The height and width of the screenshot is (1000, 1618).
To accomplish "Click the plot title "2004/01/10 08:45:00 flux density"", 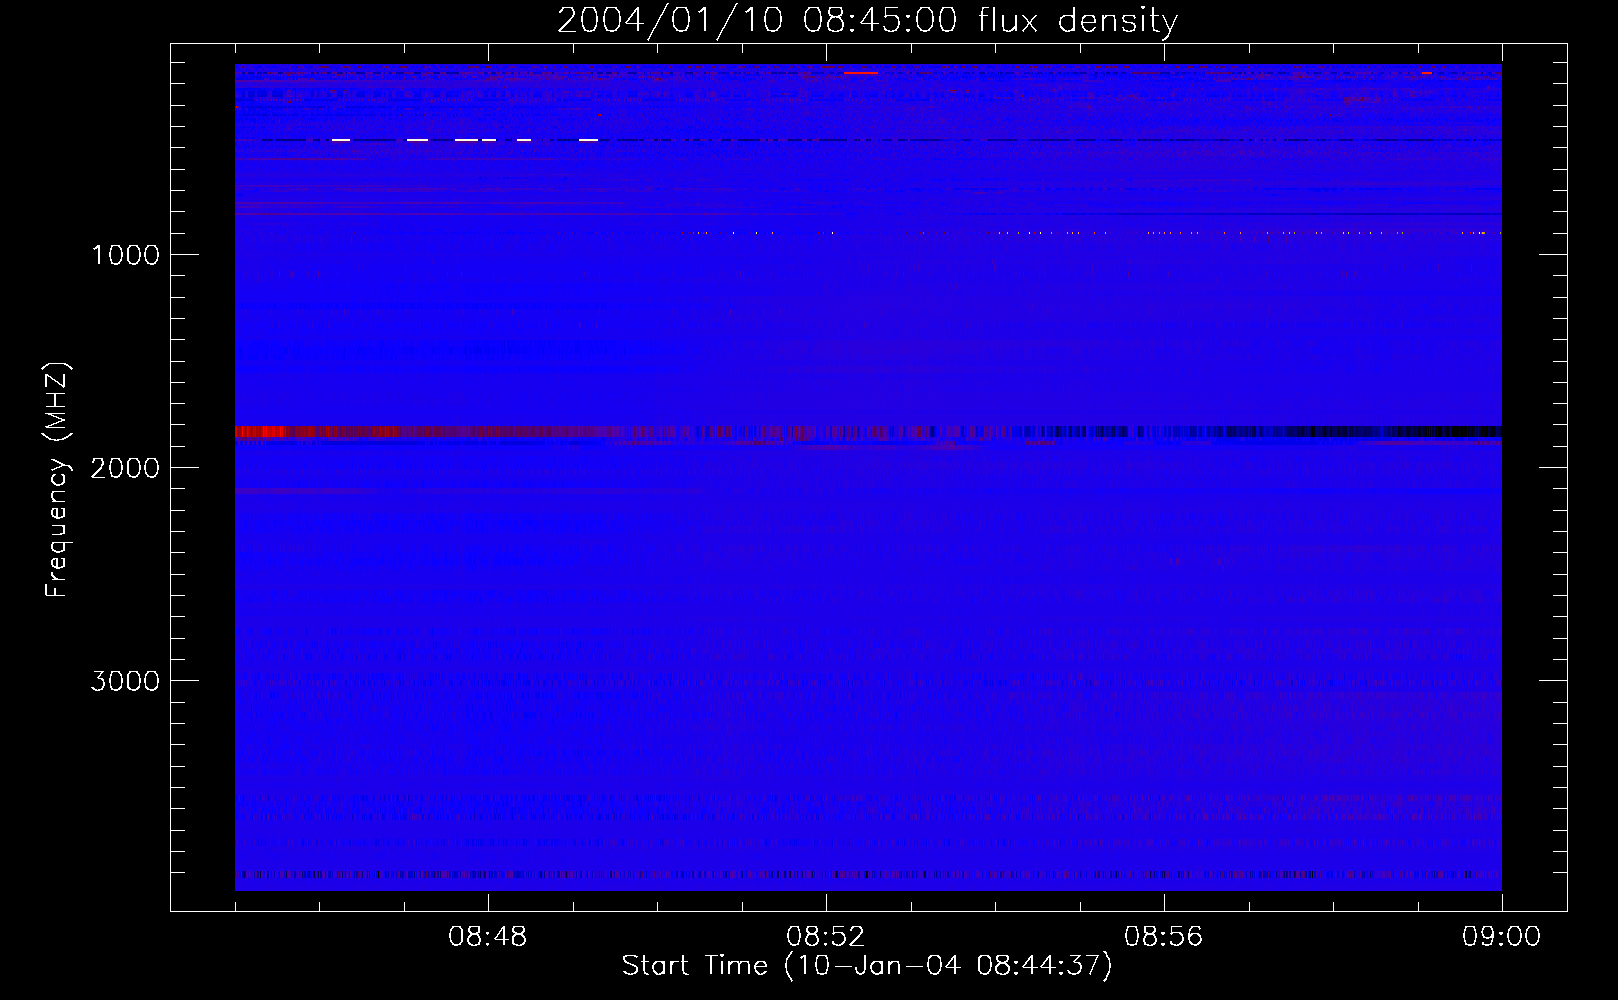I will [x=867, y=21].
